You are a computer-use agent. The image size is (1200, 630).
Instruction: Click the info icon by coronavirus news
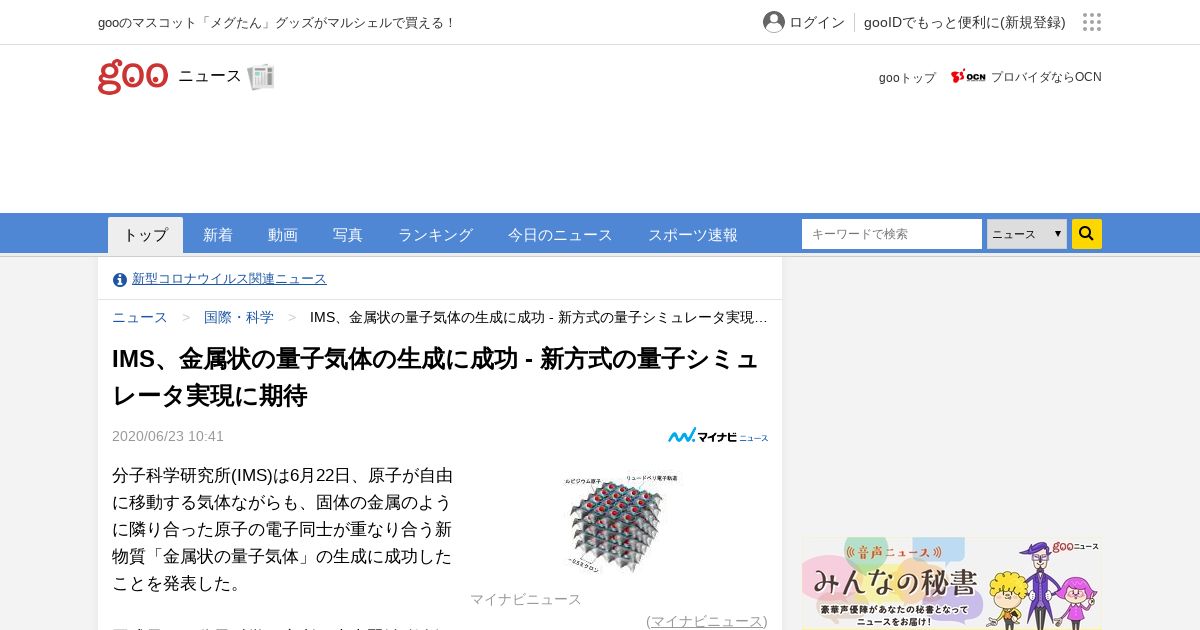coord(120,280)
